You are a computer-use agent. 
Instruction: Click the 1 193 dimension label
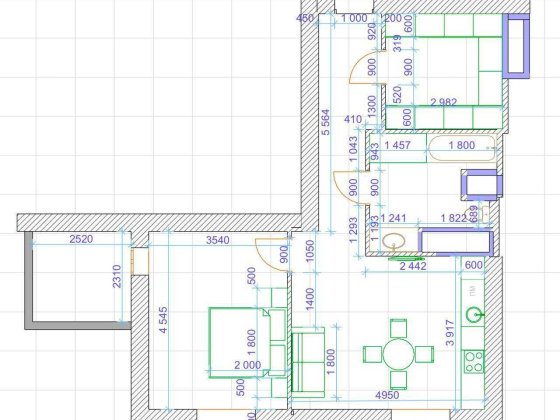pos(375,228)
